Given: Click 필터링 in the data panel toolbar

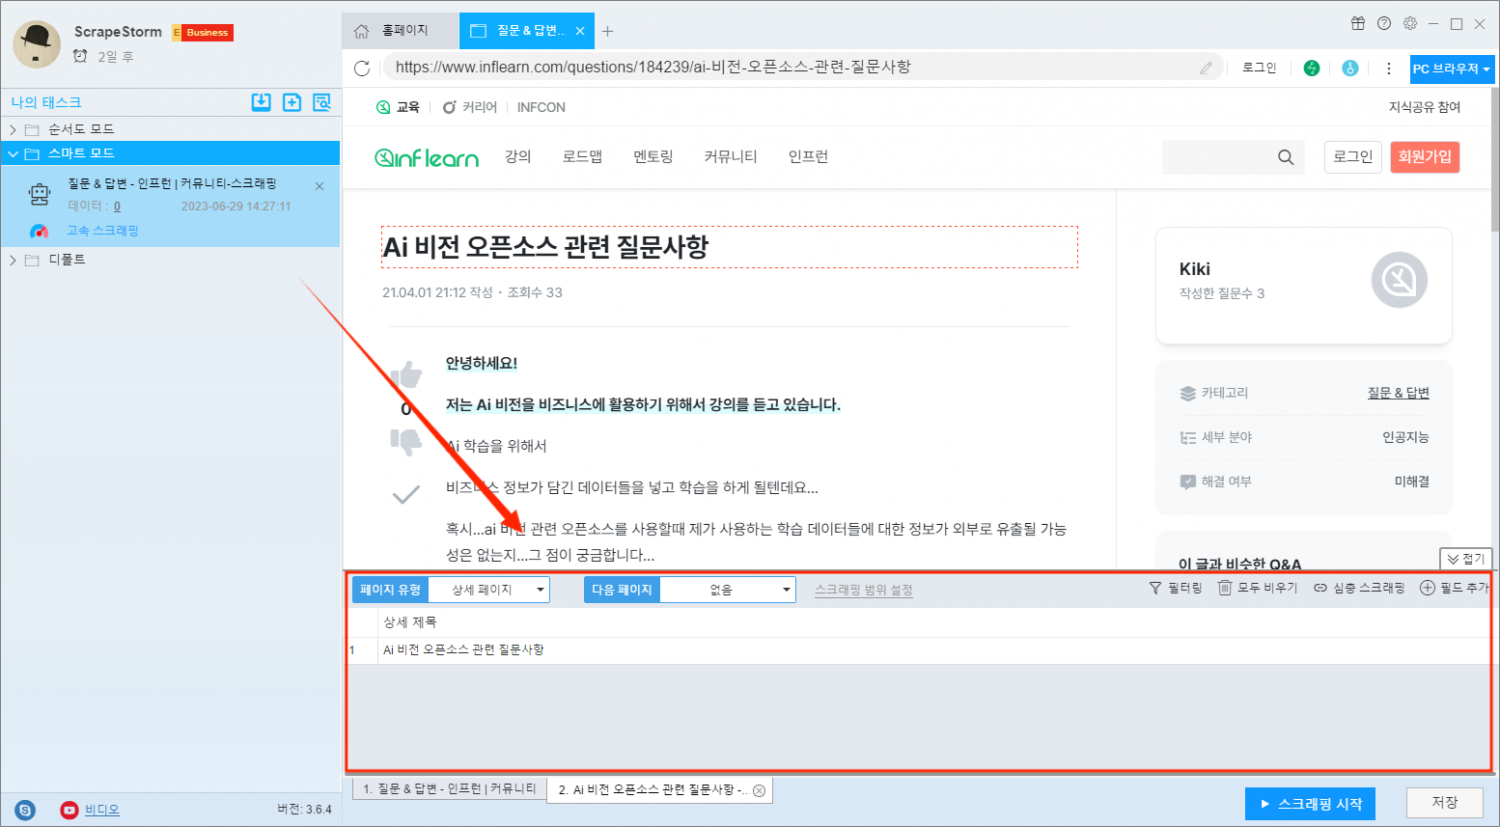Looking at the screenshot, I should click(x=1176, y=588).
